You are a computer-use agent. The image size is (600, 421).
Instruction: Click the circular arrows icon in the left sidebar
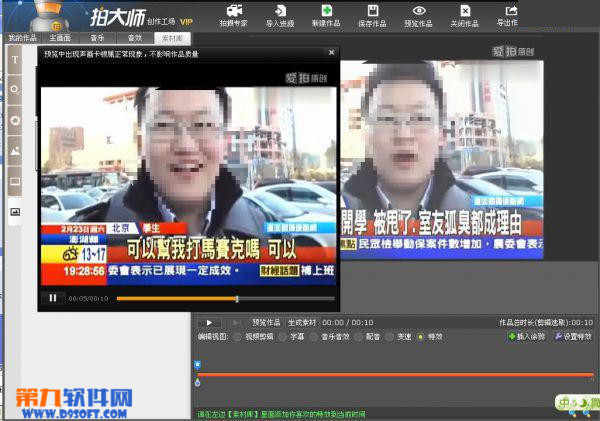point(15,121)
